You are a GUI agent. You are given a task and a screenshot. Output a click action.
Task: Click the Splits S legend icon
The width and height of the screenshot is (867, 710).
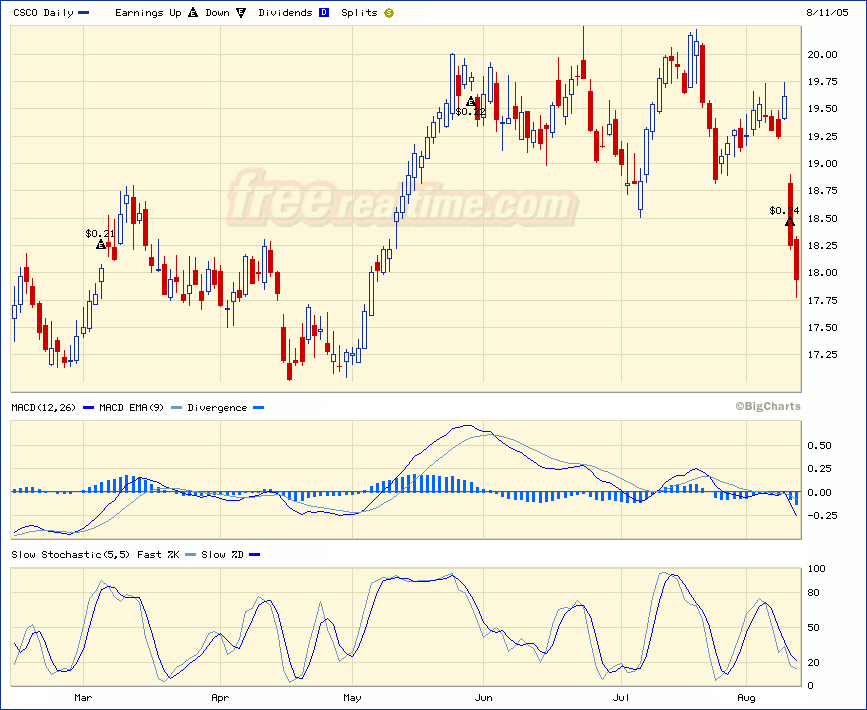(389, 13)
